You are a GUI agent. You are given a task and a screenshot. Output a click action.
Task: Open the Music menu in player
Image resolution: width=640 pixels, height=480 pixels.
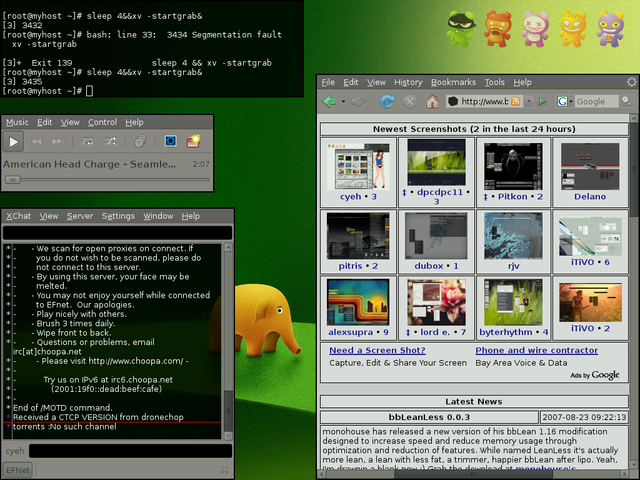click(17, 122)
